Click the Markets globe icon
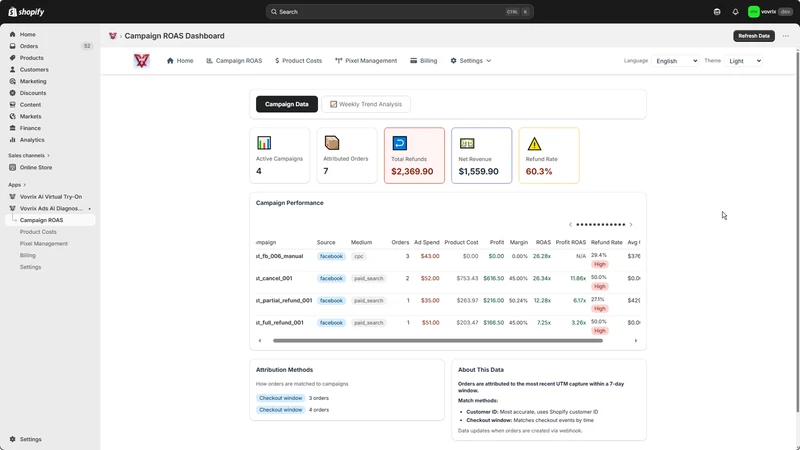 point(13,116)
